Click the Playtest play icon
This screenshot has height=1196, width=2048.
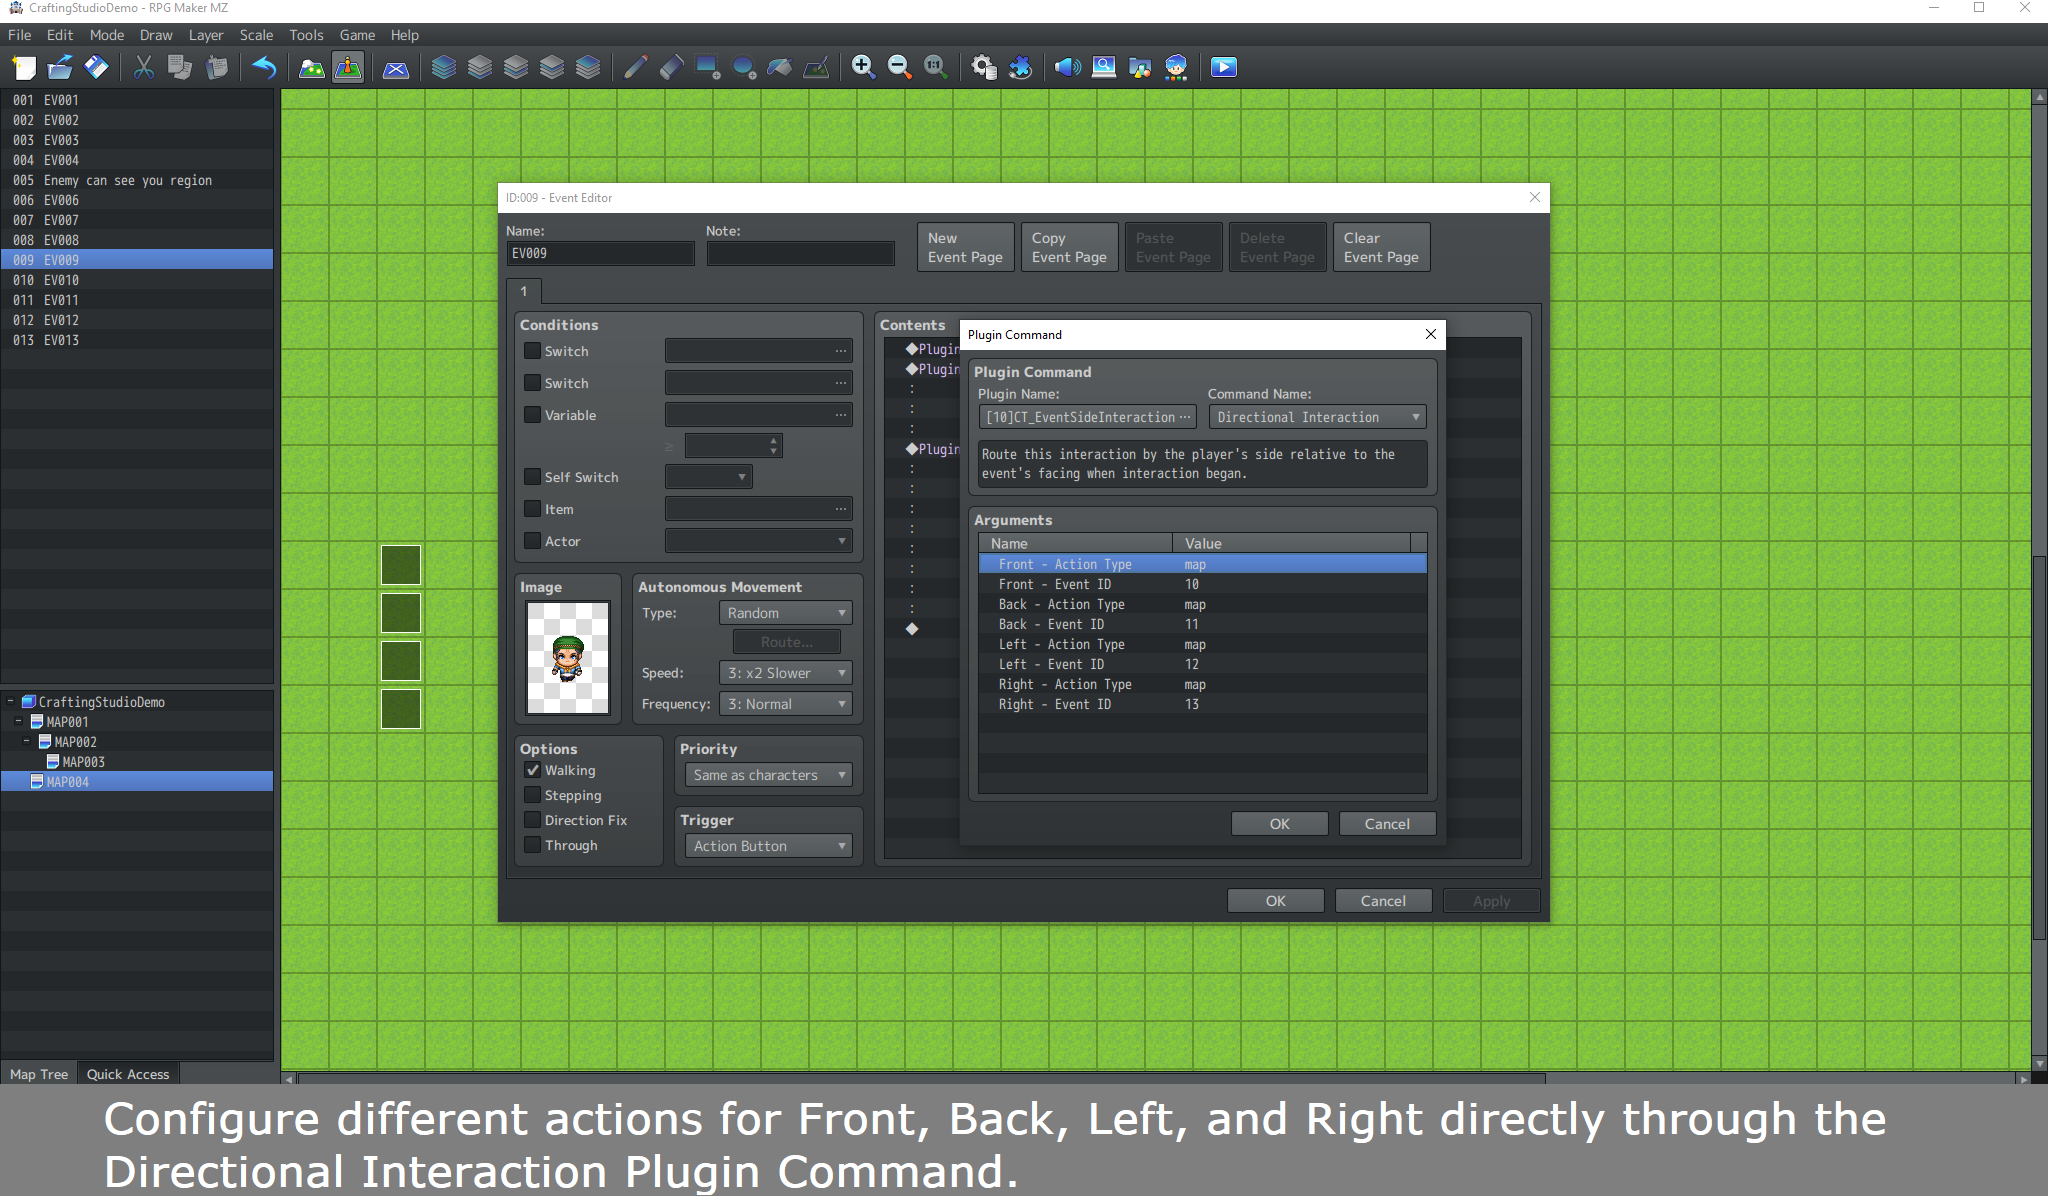pos(1224,67)
